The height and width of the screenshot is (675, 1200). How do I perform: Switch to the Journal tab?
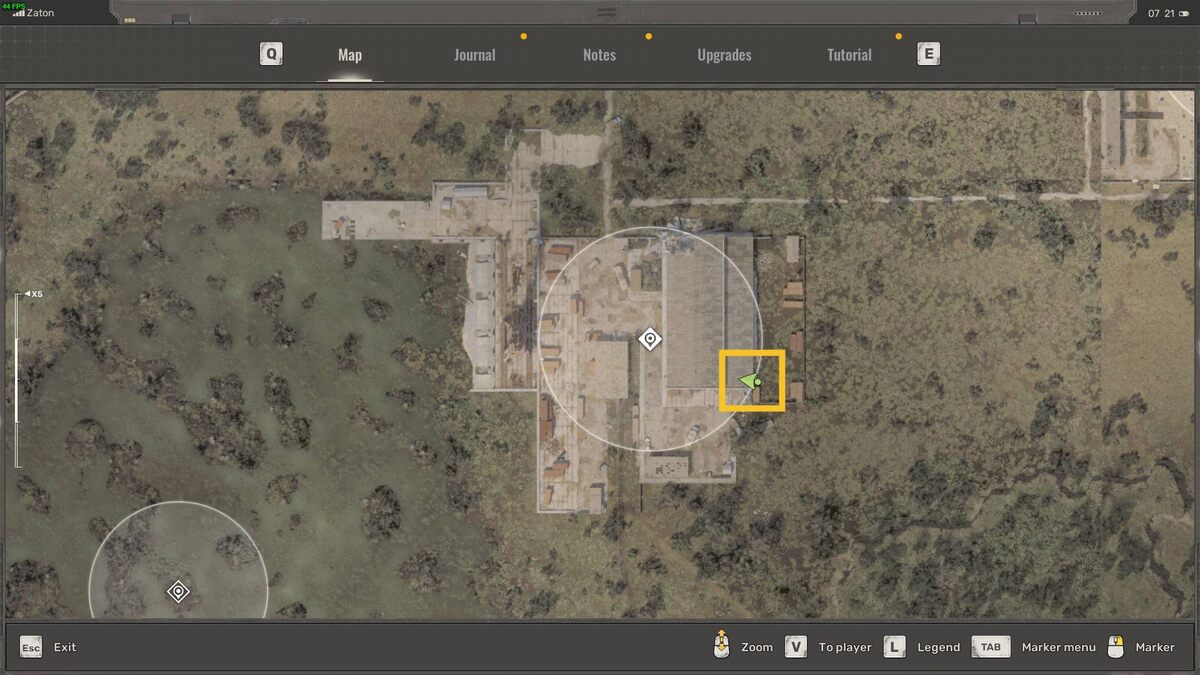474,55
